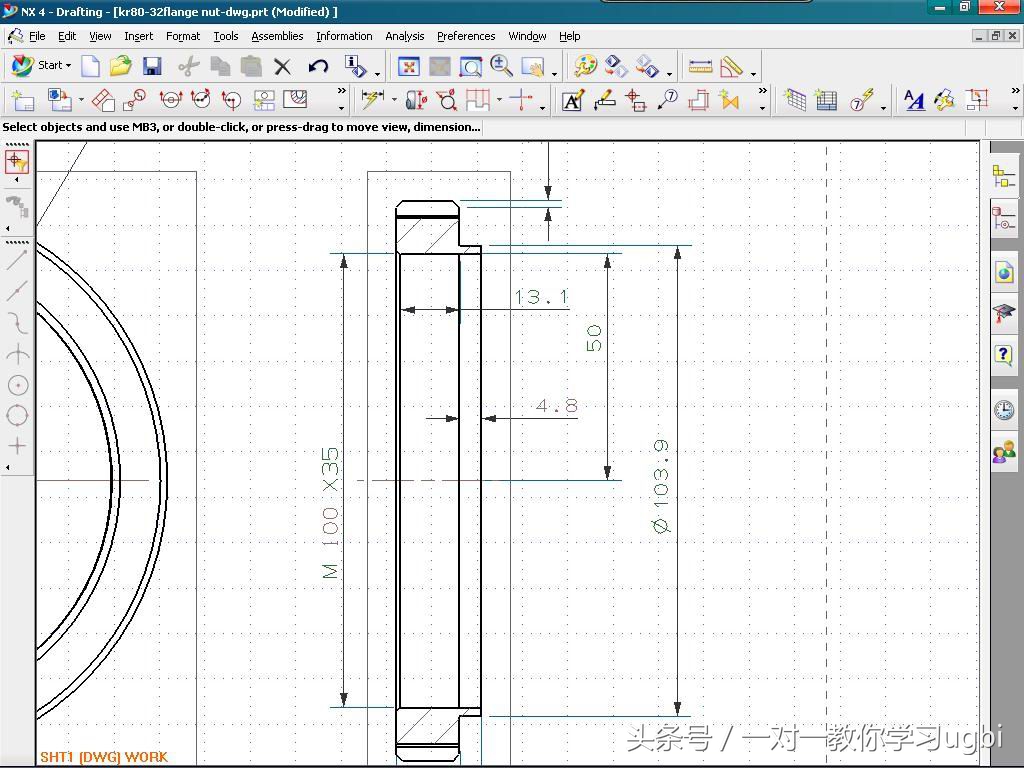Expand the Information icon dropdown arrow
1024x768 pixels.
pos(377,72)
